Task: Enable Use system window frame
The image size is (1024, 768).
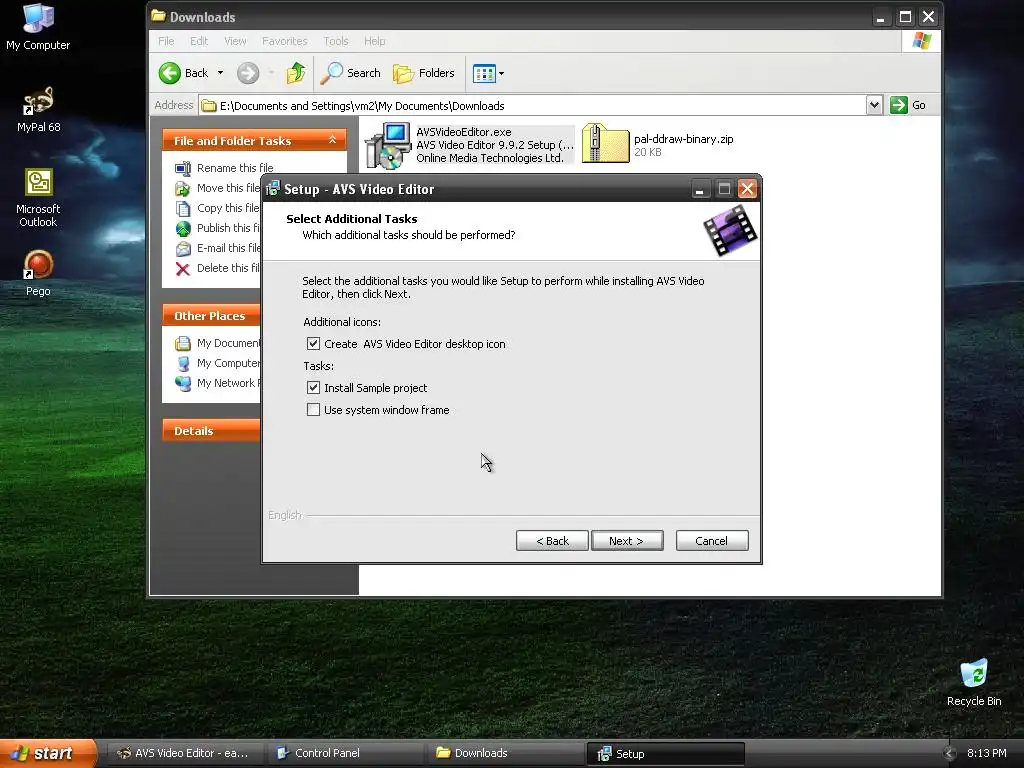Action: tap(313, 409)
